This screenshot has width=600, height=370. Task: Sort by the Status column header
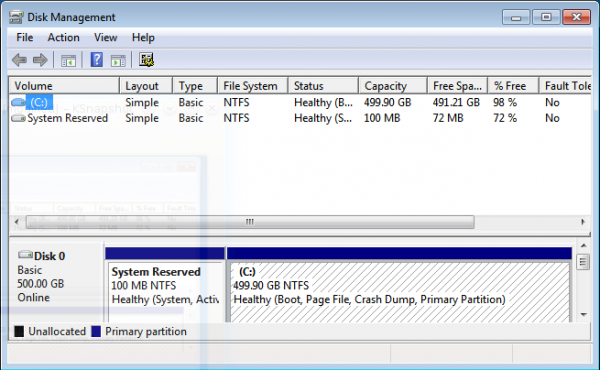(323, 86)
